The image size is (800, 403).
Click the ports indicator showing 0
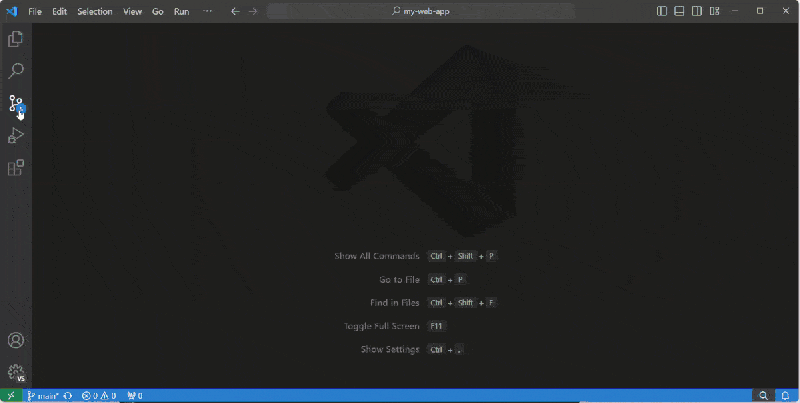click(x=135, y=395)
